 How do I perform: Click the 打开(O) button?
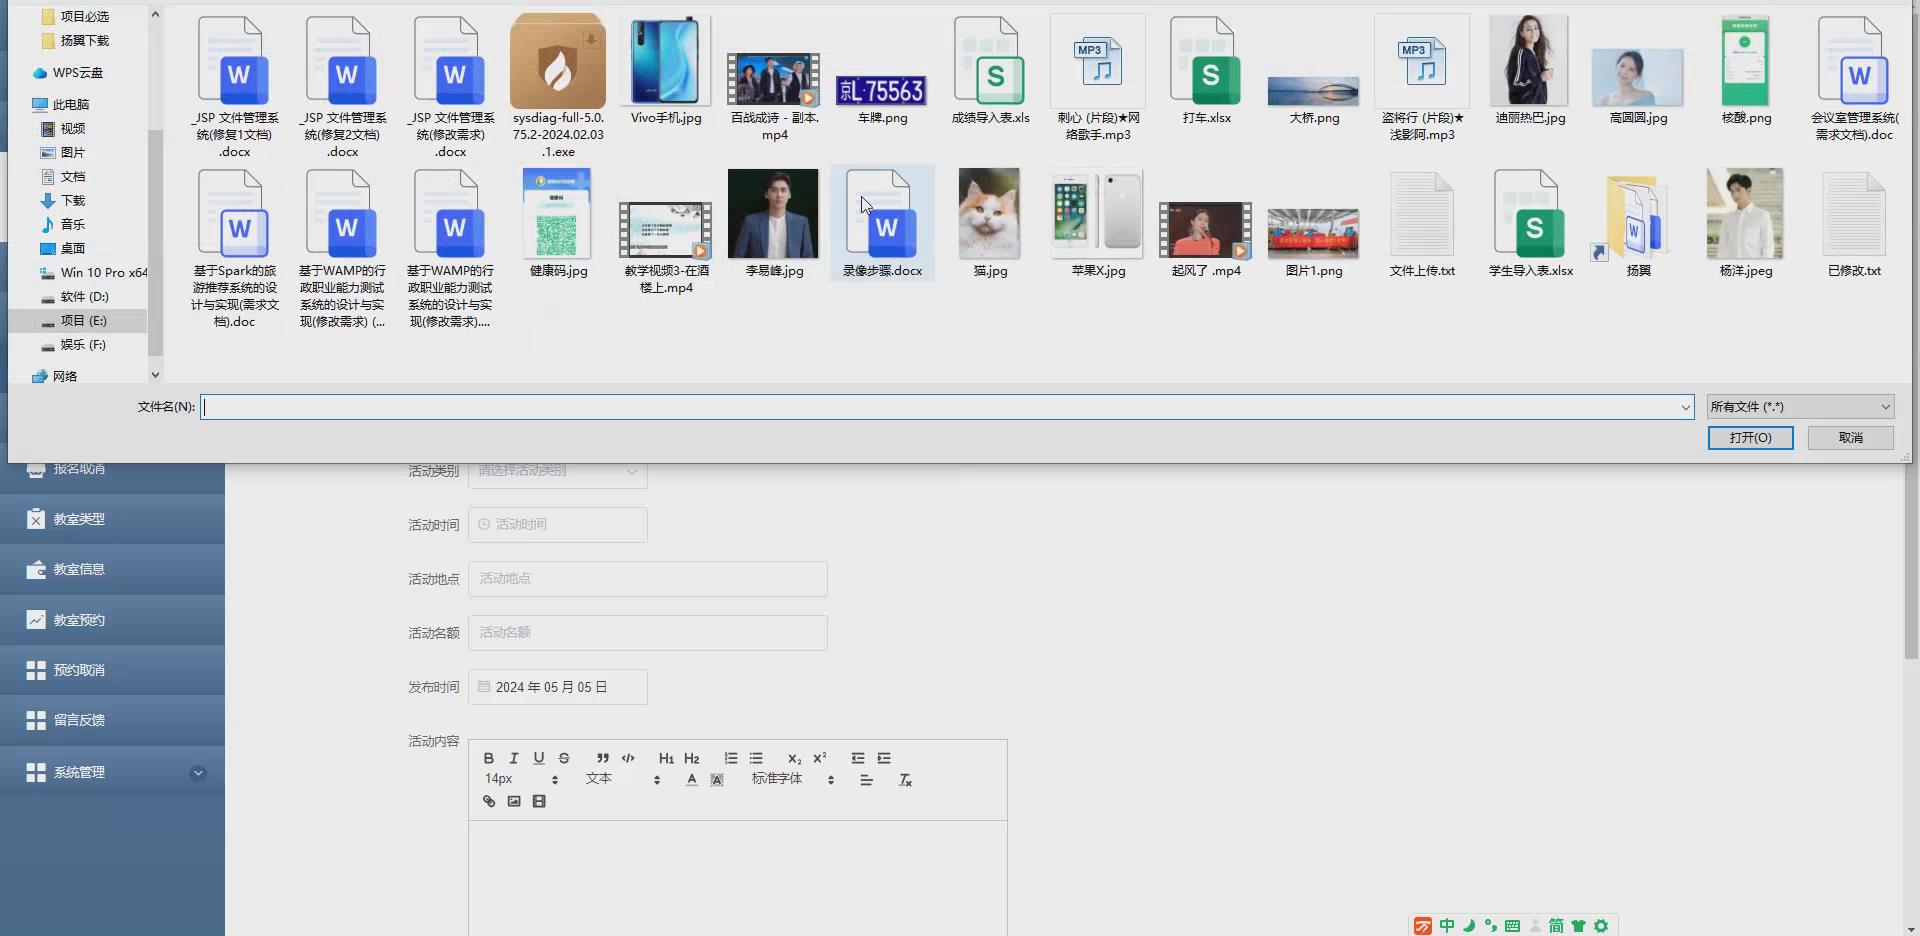(1750, 438)
